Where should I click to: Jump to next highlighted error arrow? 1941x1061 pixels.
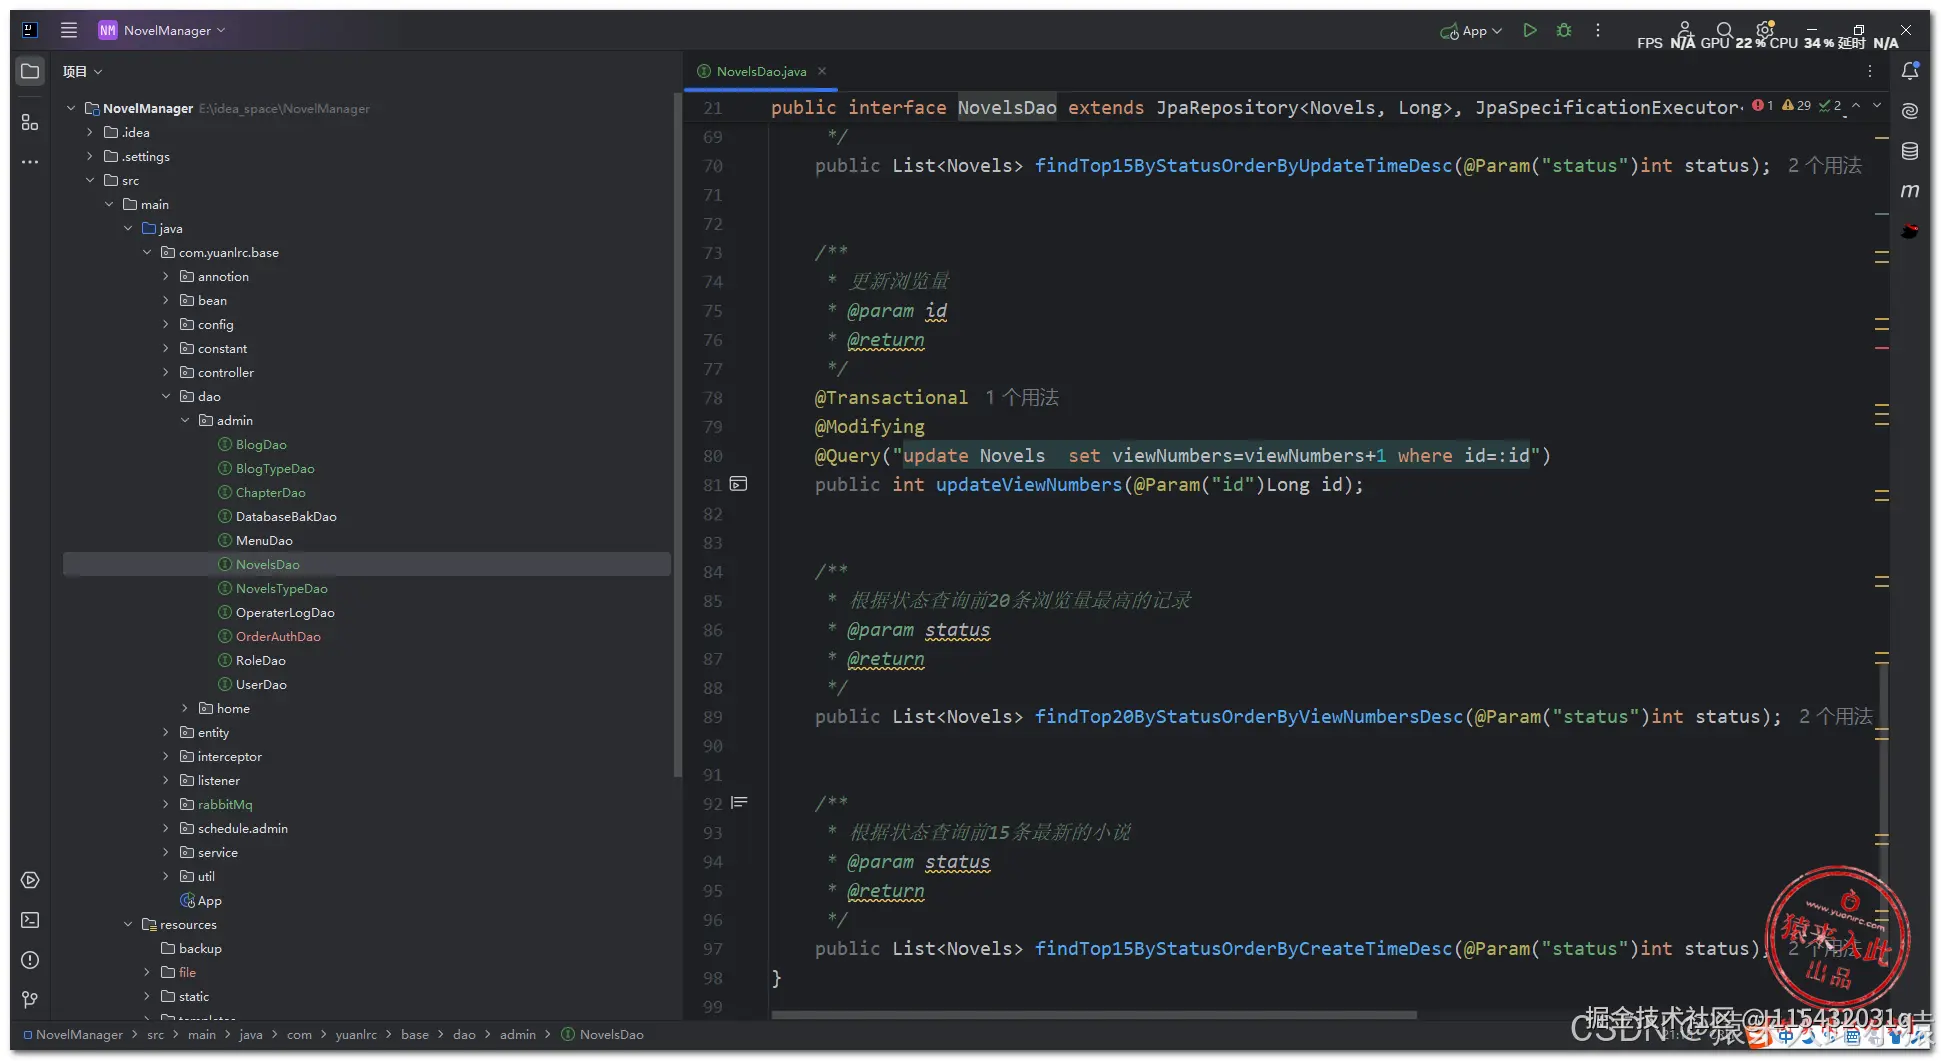[1877, 105]
